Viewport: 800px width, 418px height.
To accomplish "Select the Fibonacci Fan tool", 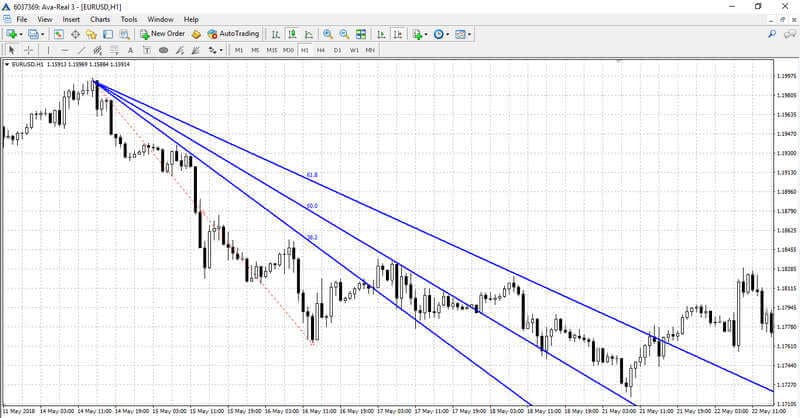I will tap(180, 50).
